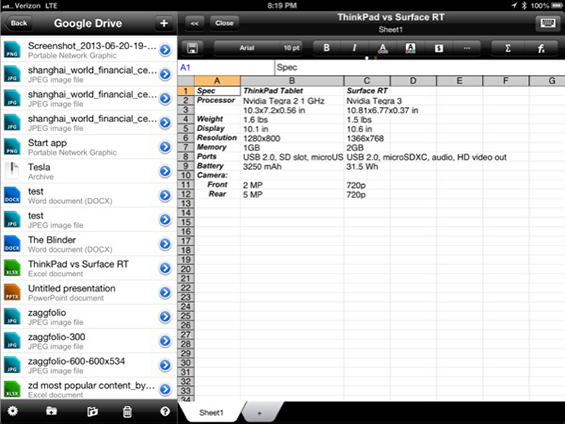Viewport: 565px width, 424px height.
Task: Close the ThinkPad vs Surface RT document
Action: point(224,23)
